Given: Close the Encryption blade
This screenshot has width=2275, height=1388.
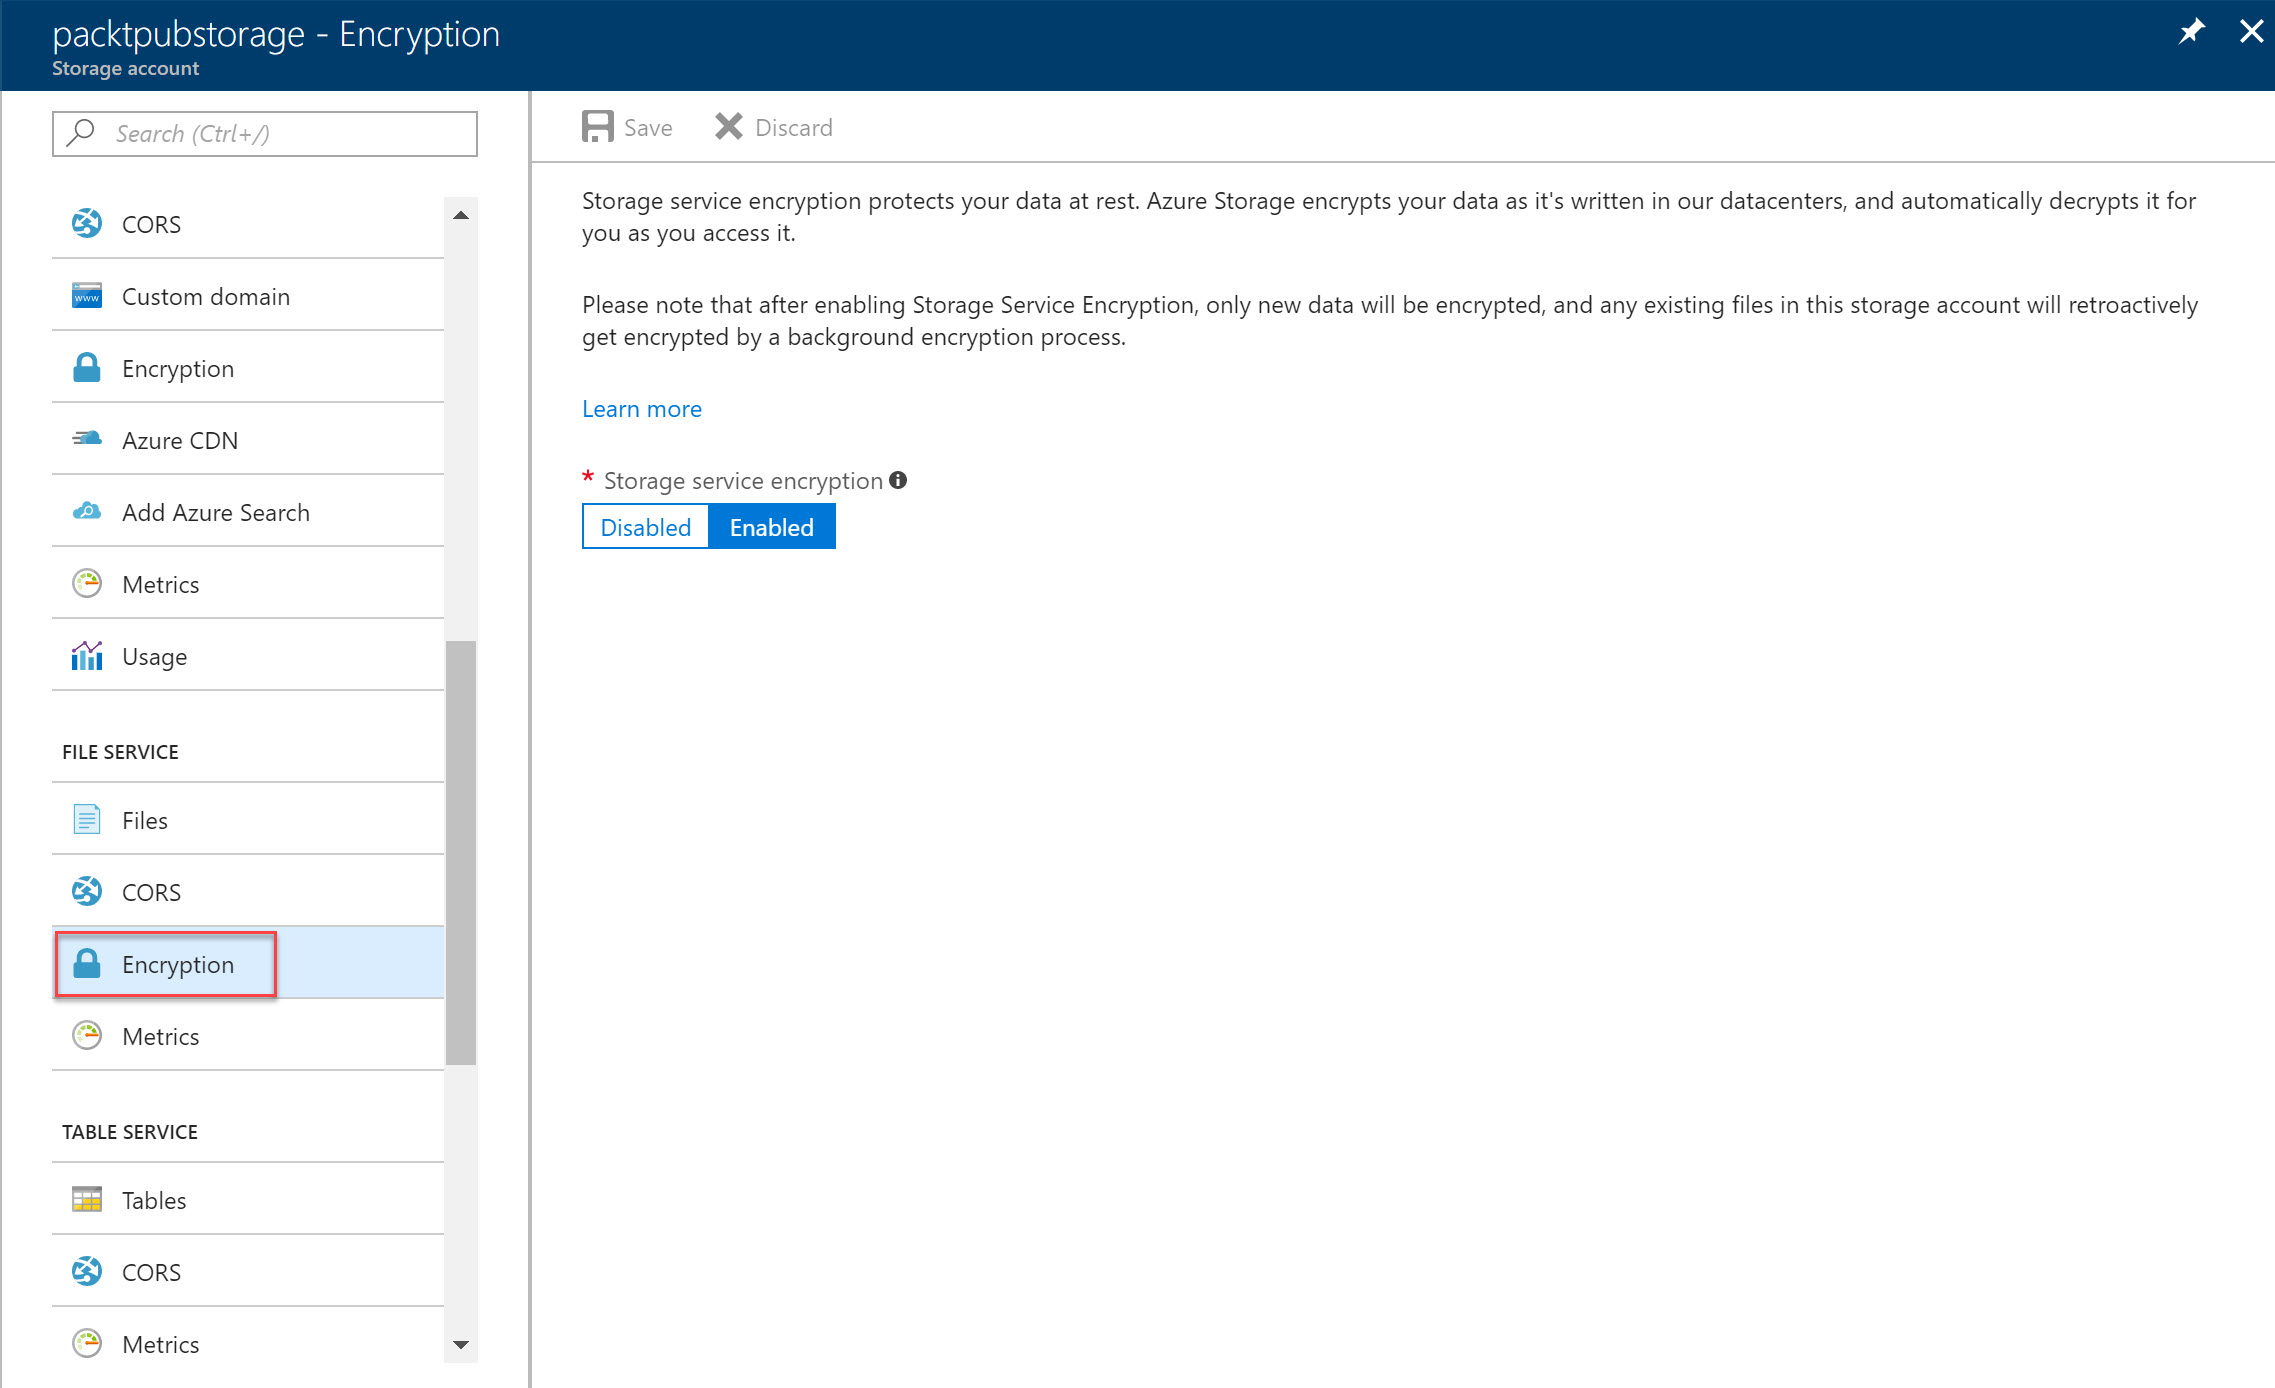Looking at the screenshot, I should [2251, 31].
